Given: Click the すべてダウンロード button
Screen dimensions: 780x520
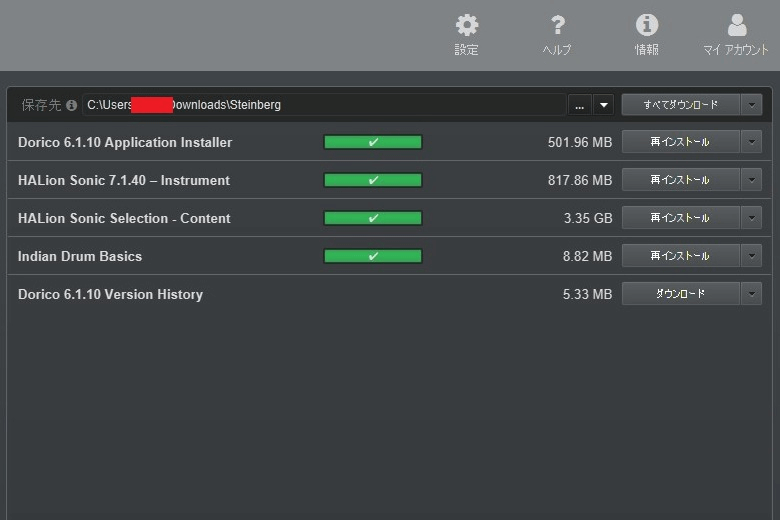Looking at the screenshot, I should pos(680,105).
